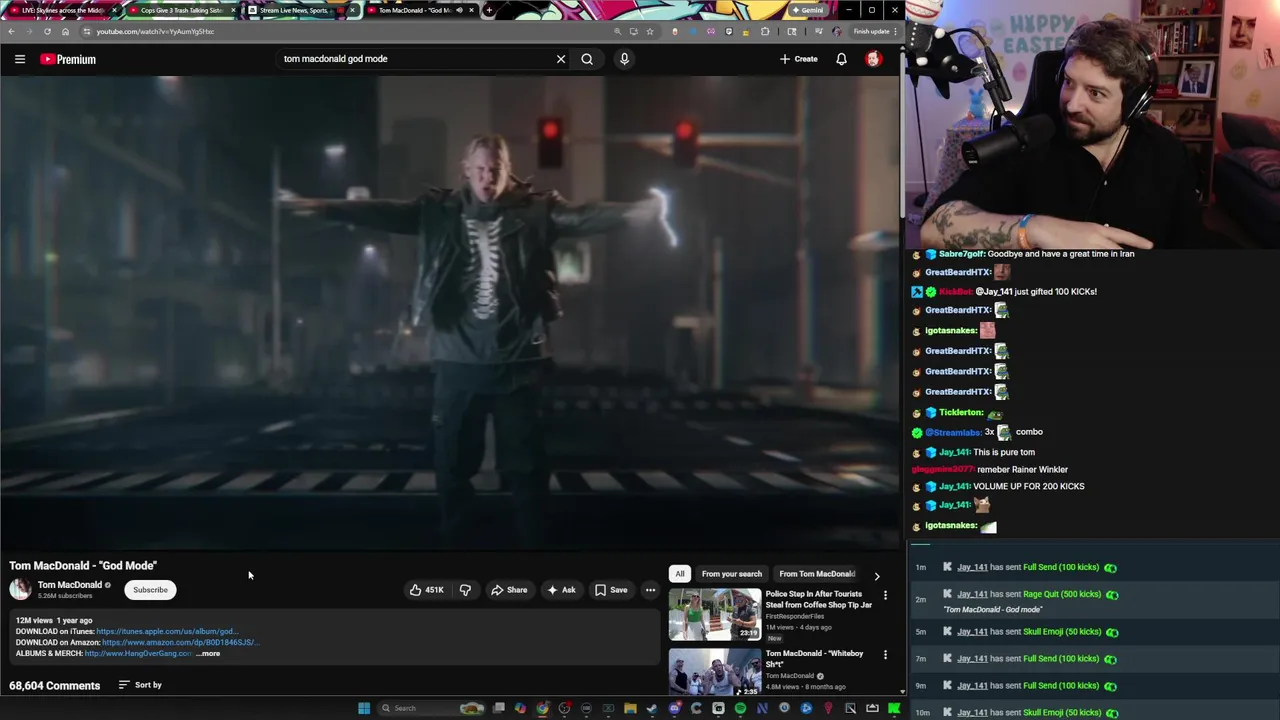1280x720 pixels.
Task: Open the YouTube hamburger guide menu
Action: pos(20,59)
